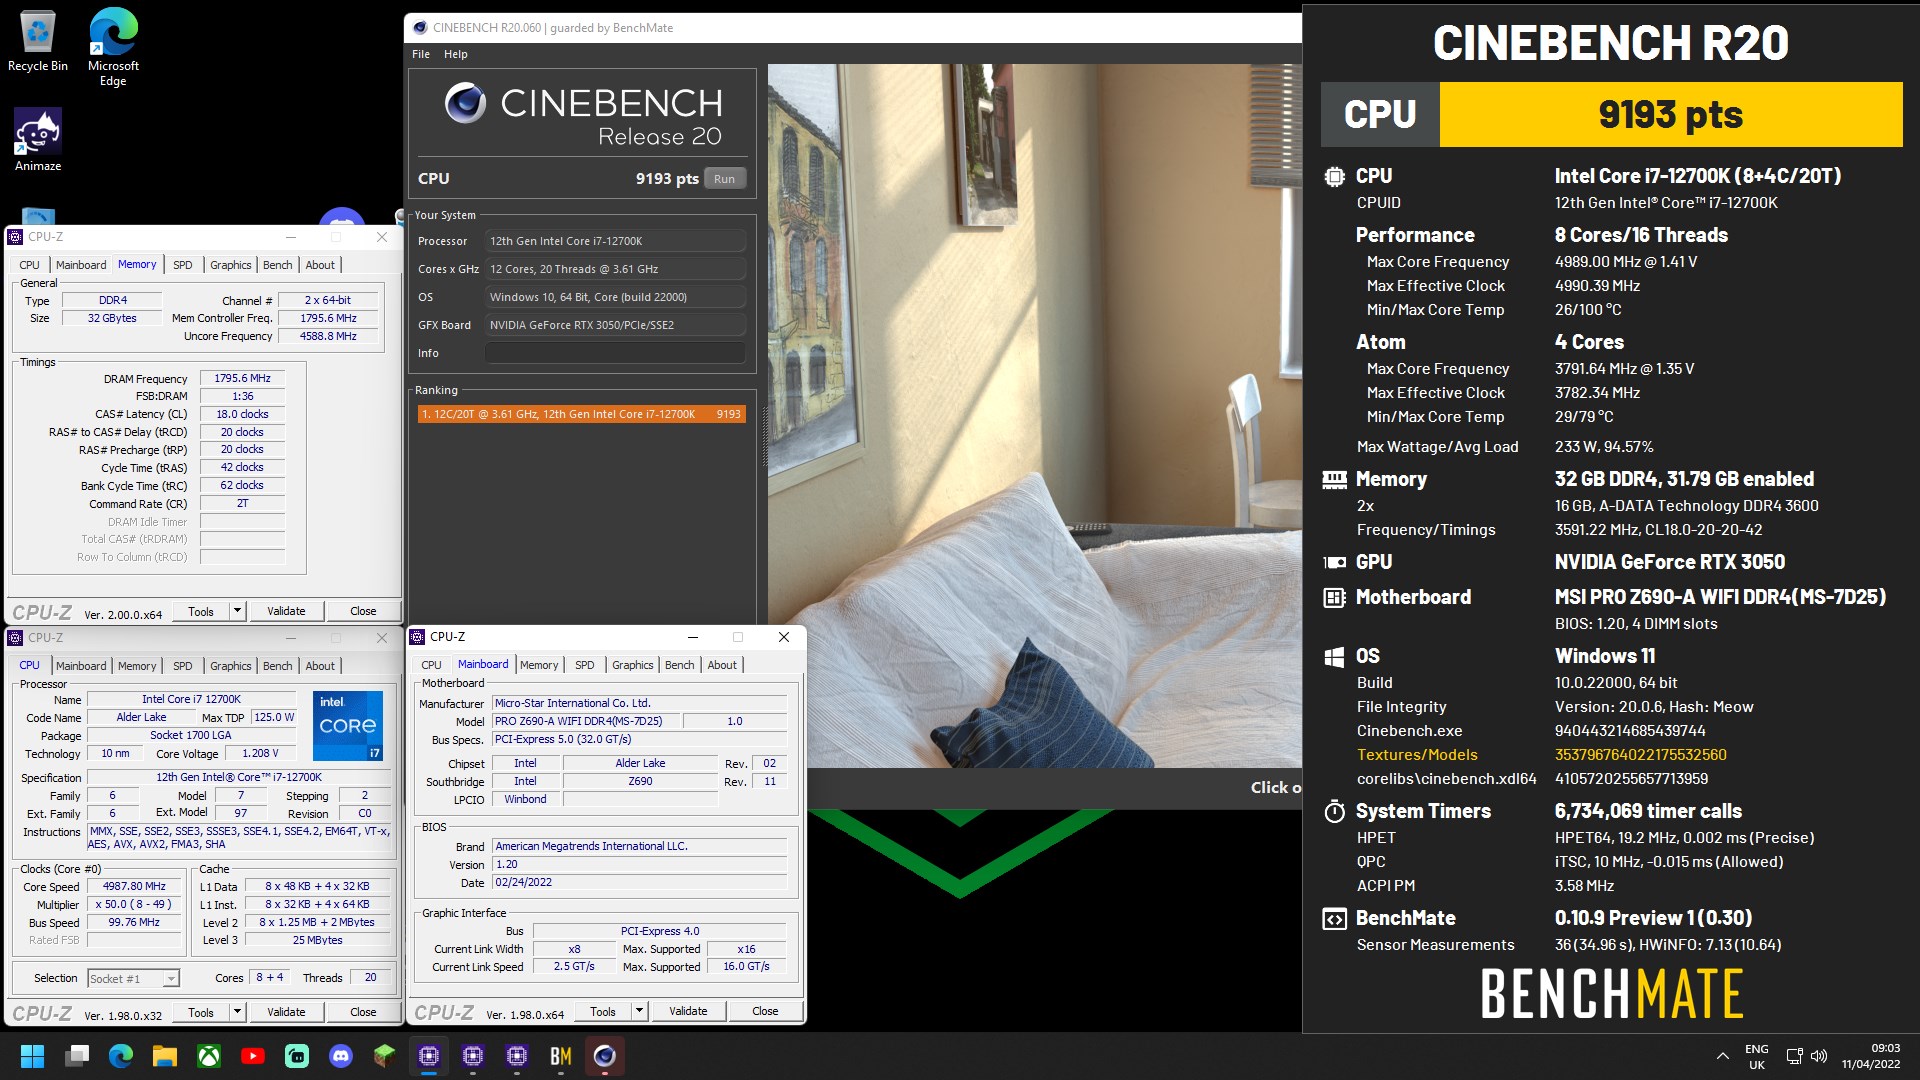Screen dimensions: 1920x1080
Task: Click the Motherboard icon in BenchMate panel
Action: (x=1334, y=598)
